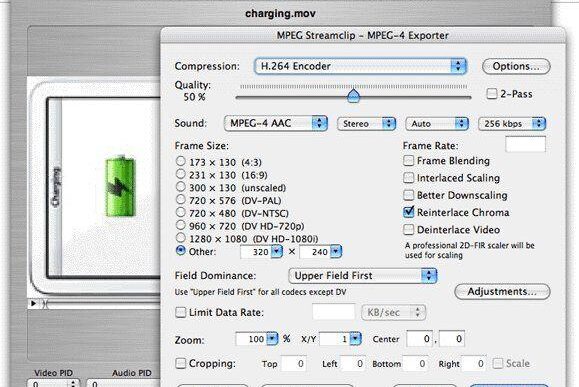Open the Compression codec dropdown
The height and width of the screenshot is (387, 579).
[360, 66]
